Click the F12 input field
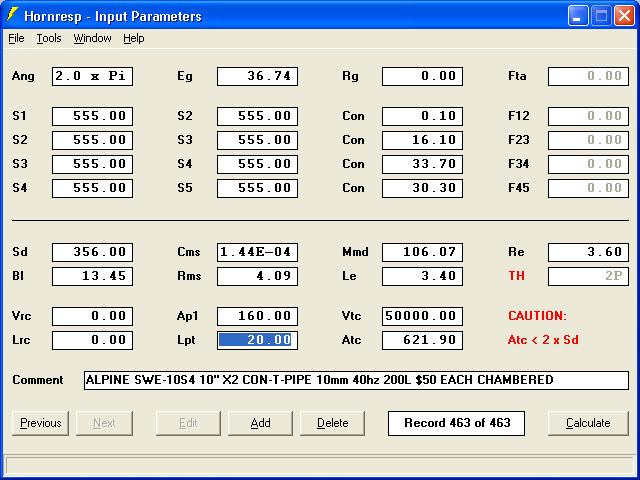 (588, 116)
